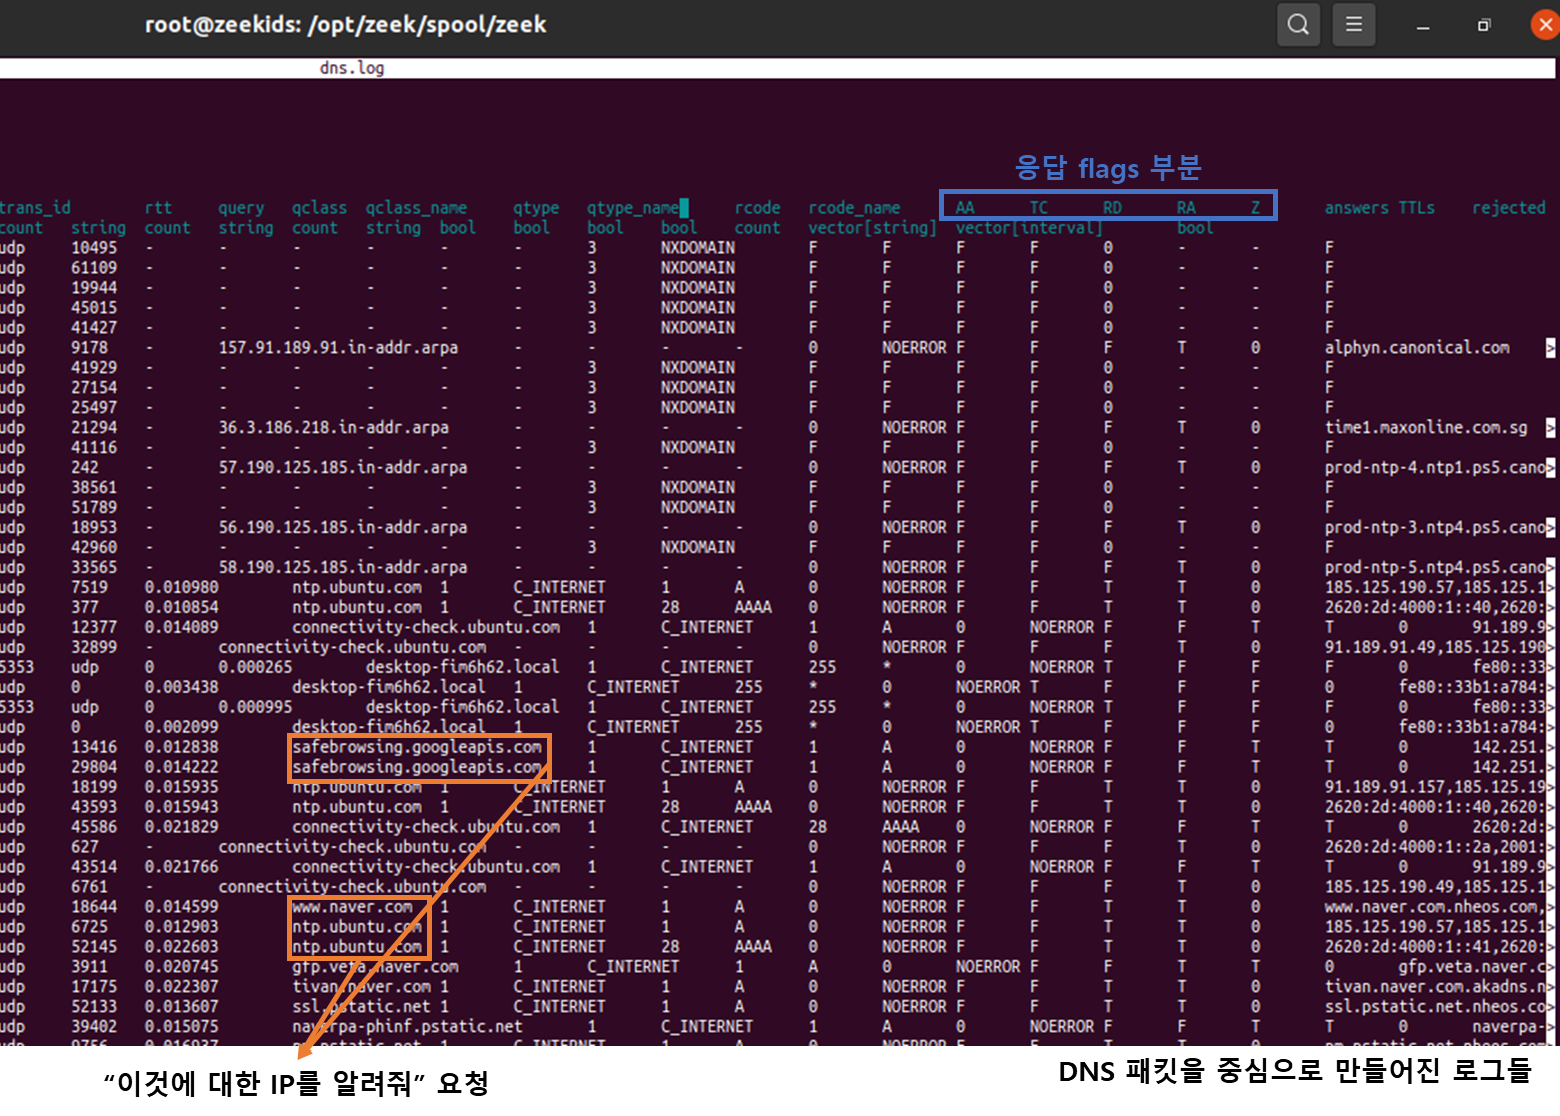Open the terminal search magnifier icon
Image resolution: width=1560 pixels, height=1116 pixels.
pyautogui.click(x=1298, y=24)
